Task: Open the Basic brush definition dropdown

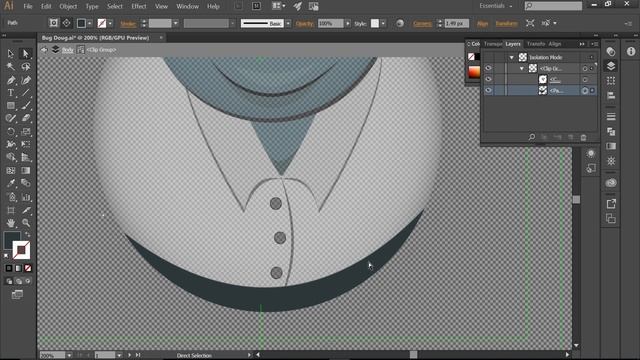Action: 288,24
